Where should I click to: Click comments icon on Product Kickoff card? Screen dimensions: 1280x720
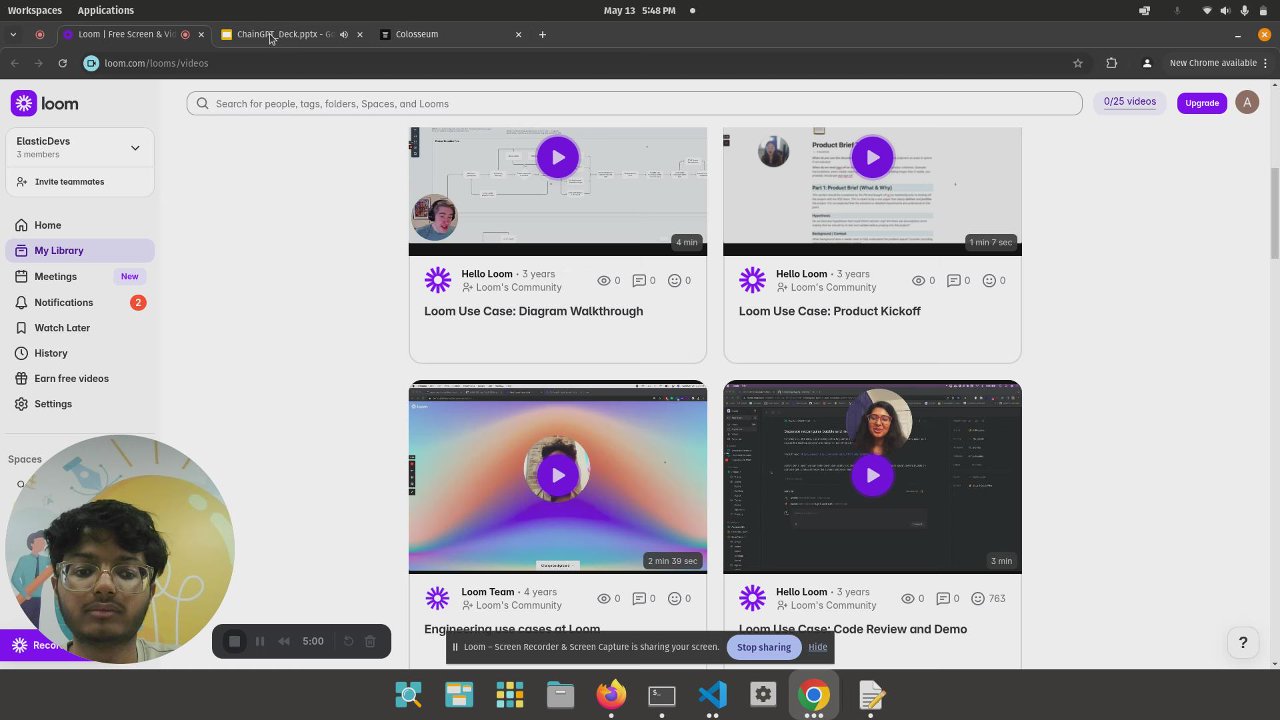954,281
